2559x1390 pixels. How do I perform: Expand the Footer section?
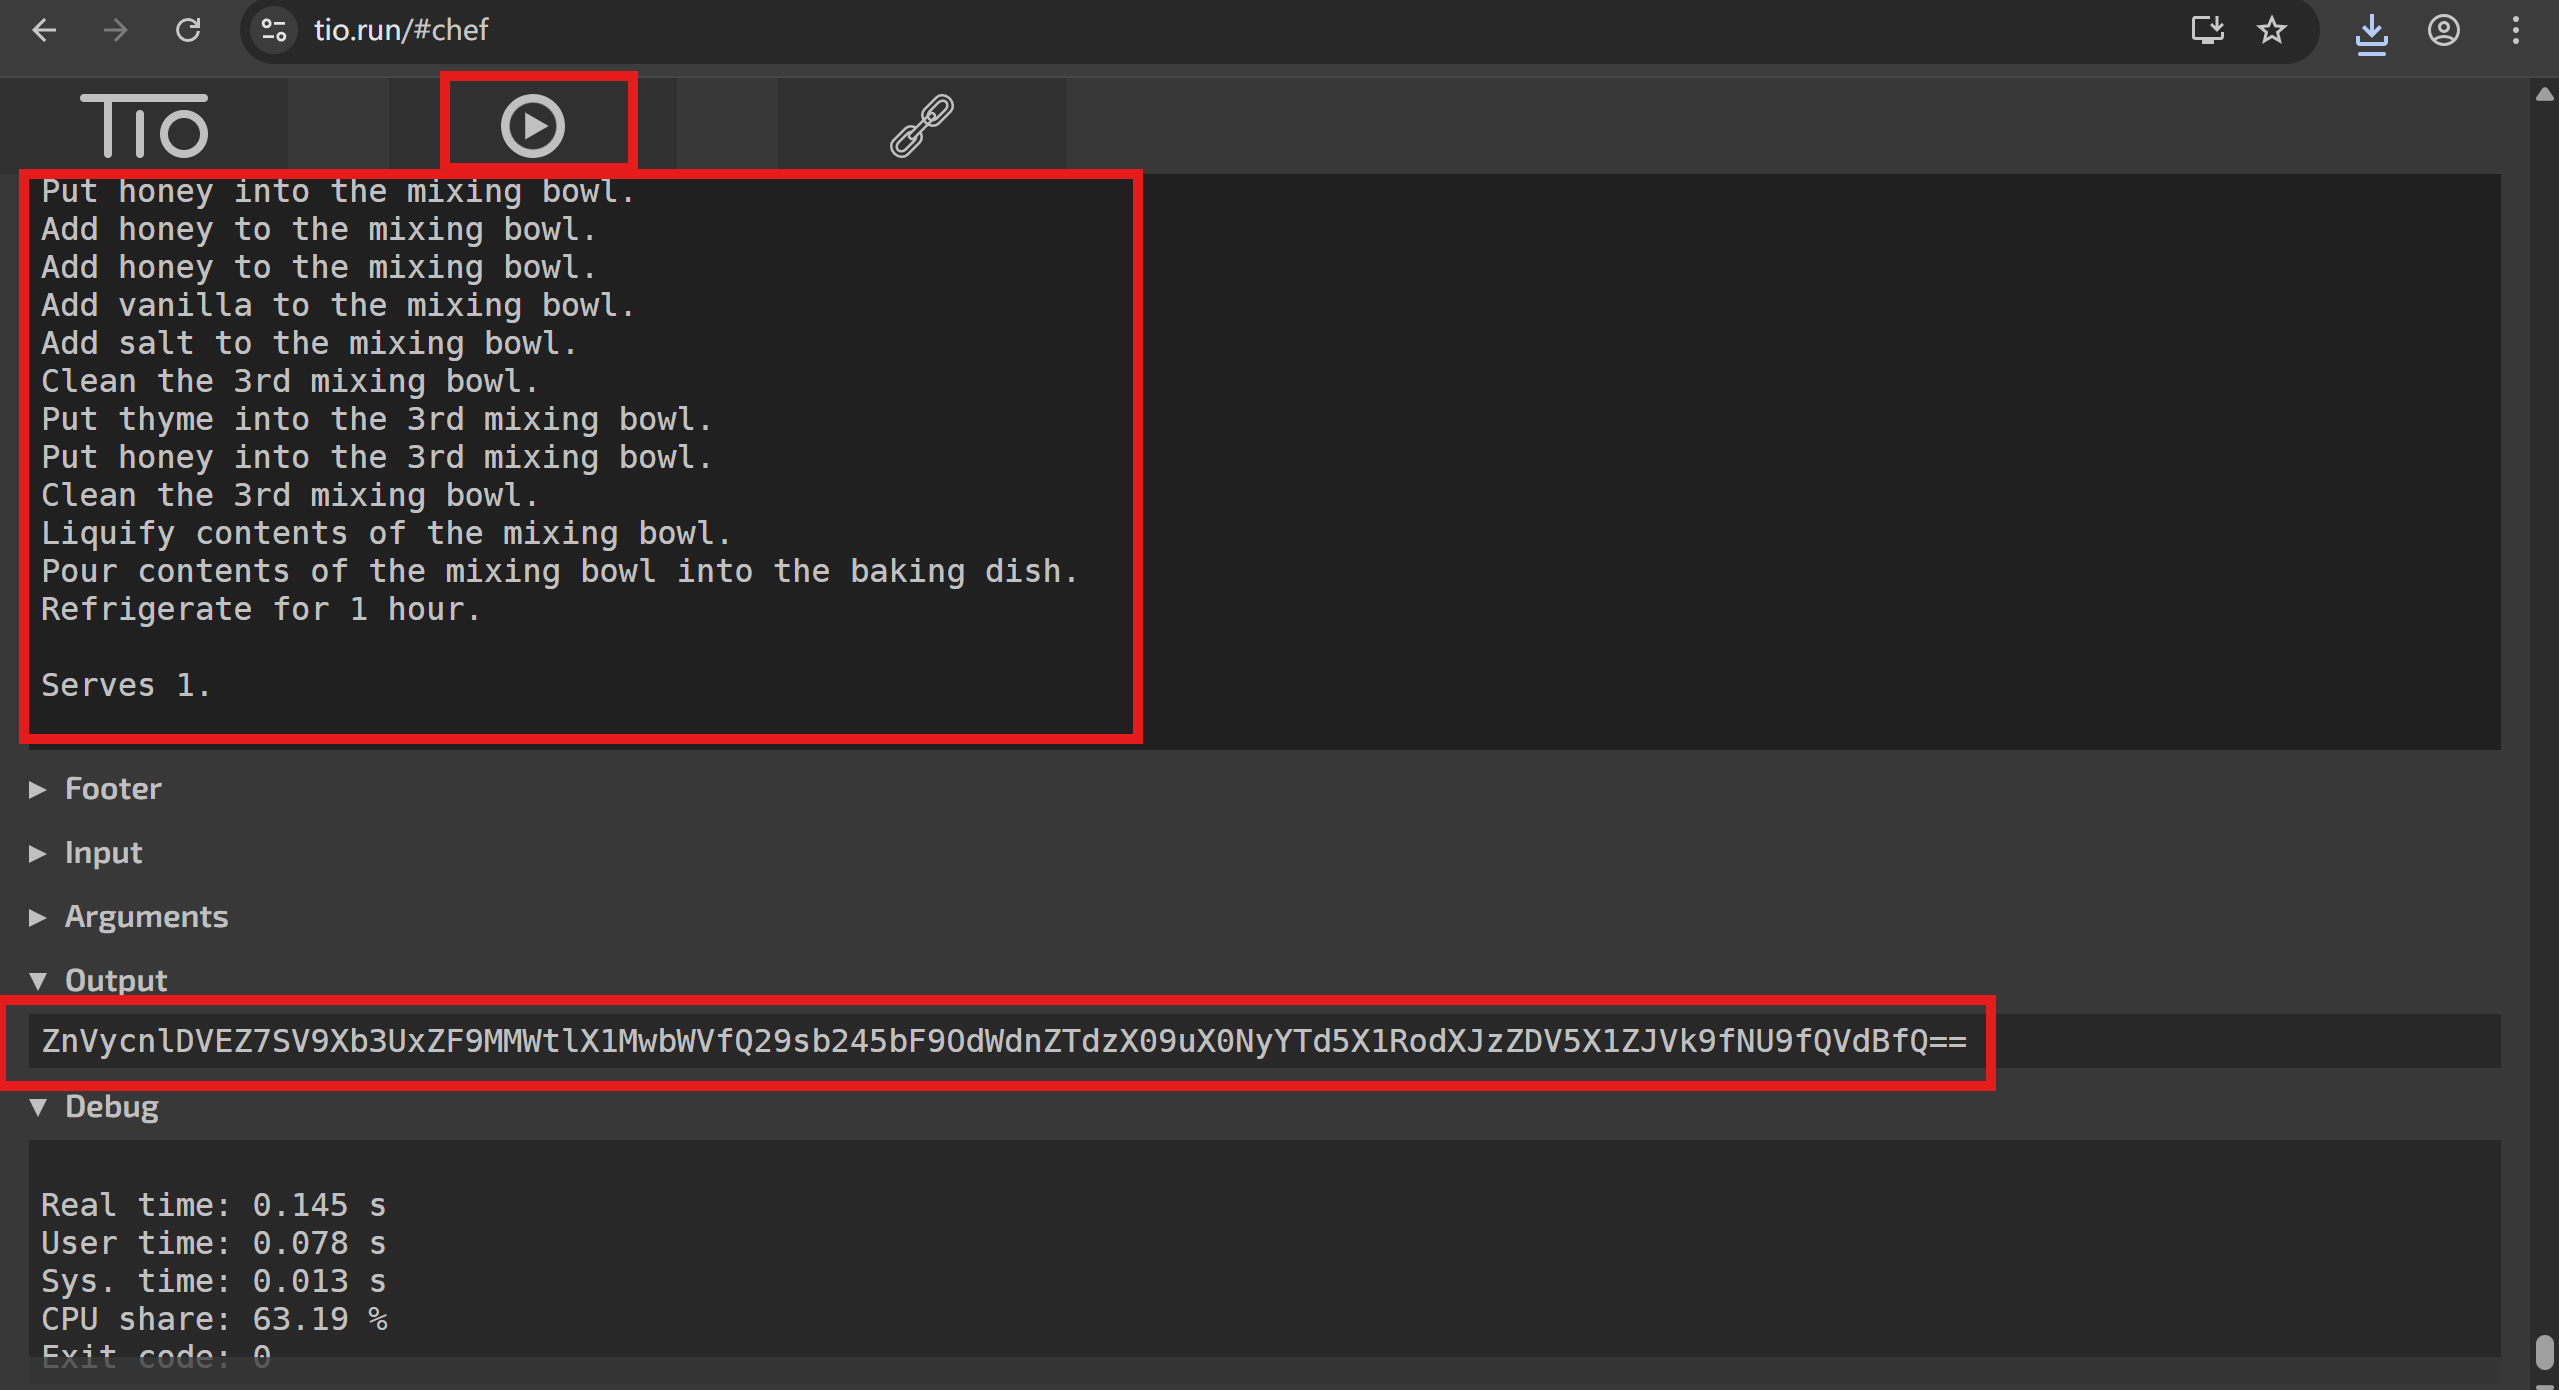[96, 789]
